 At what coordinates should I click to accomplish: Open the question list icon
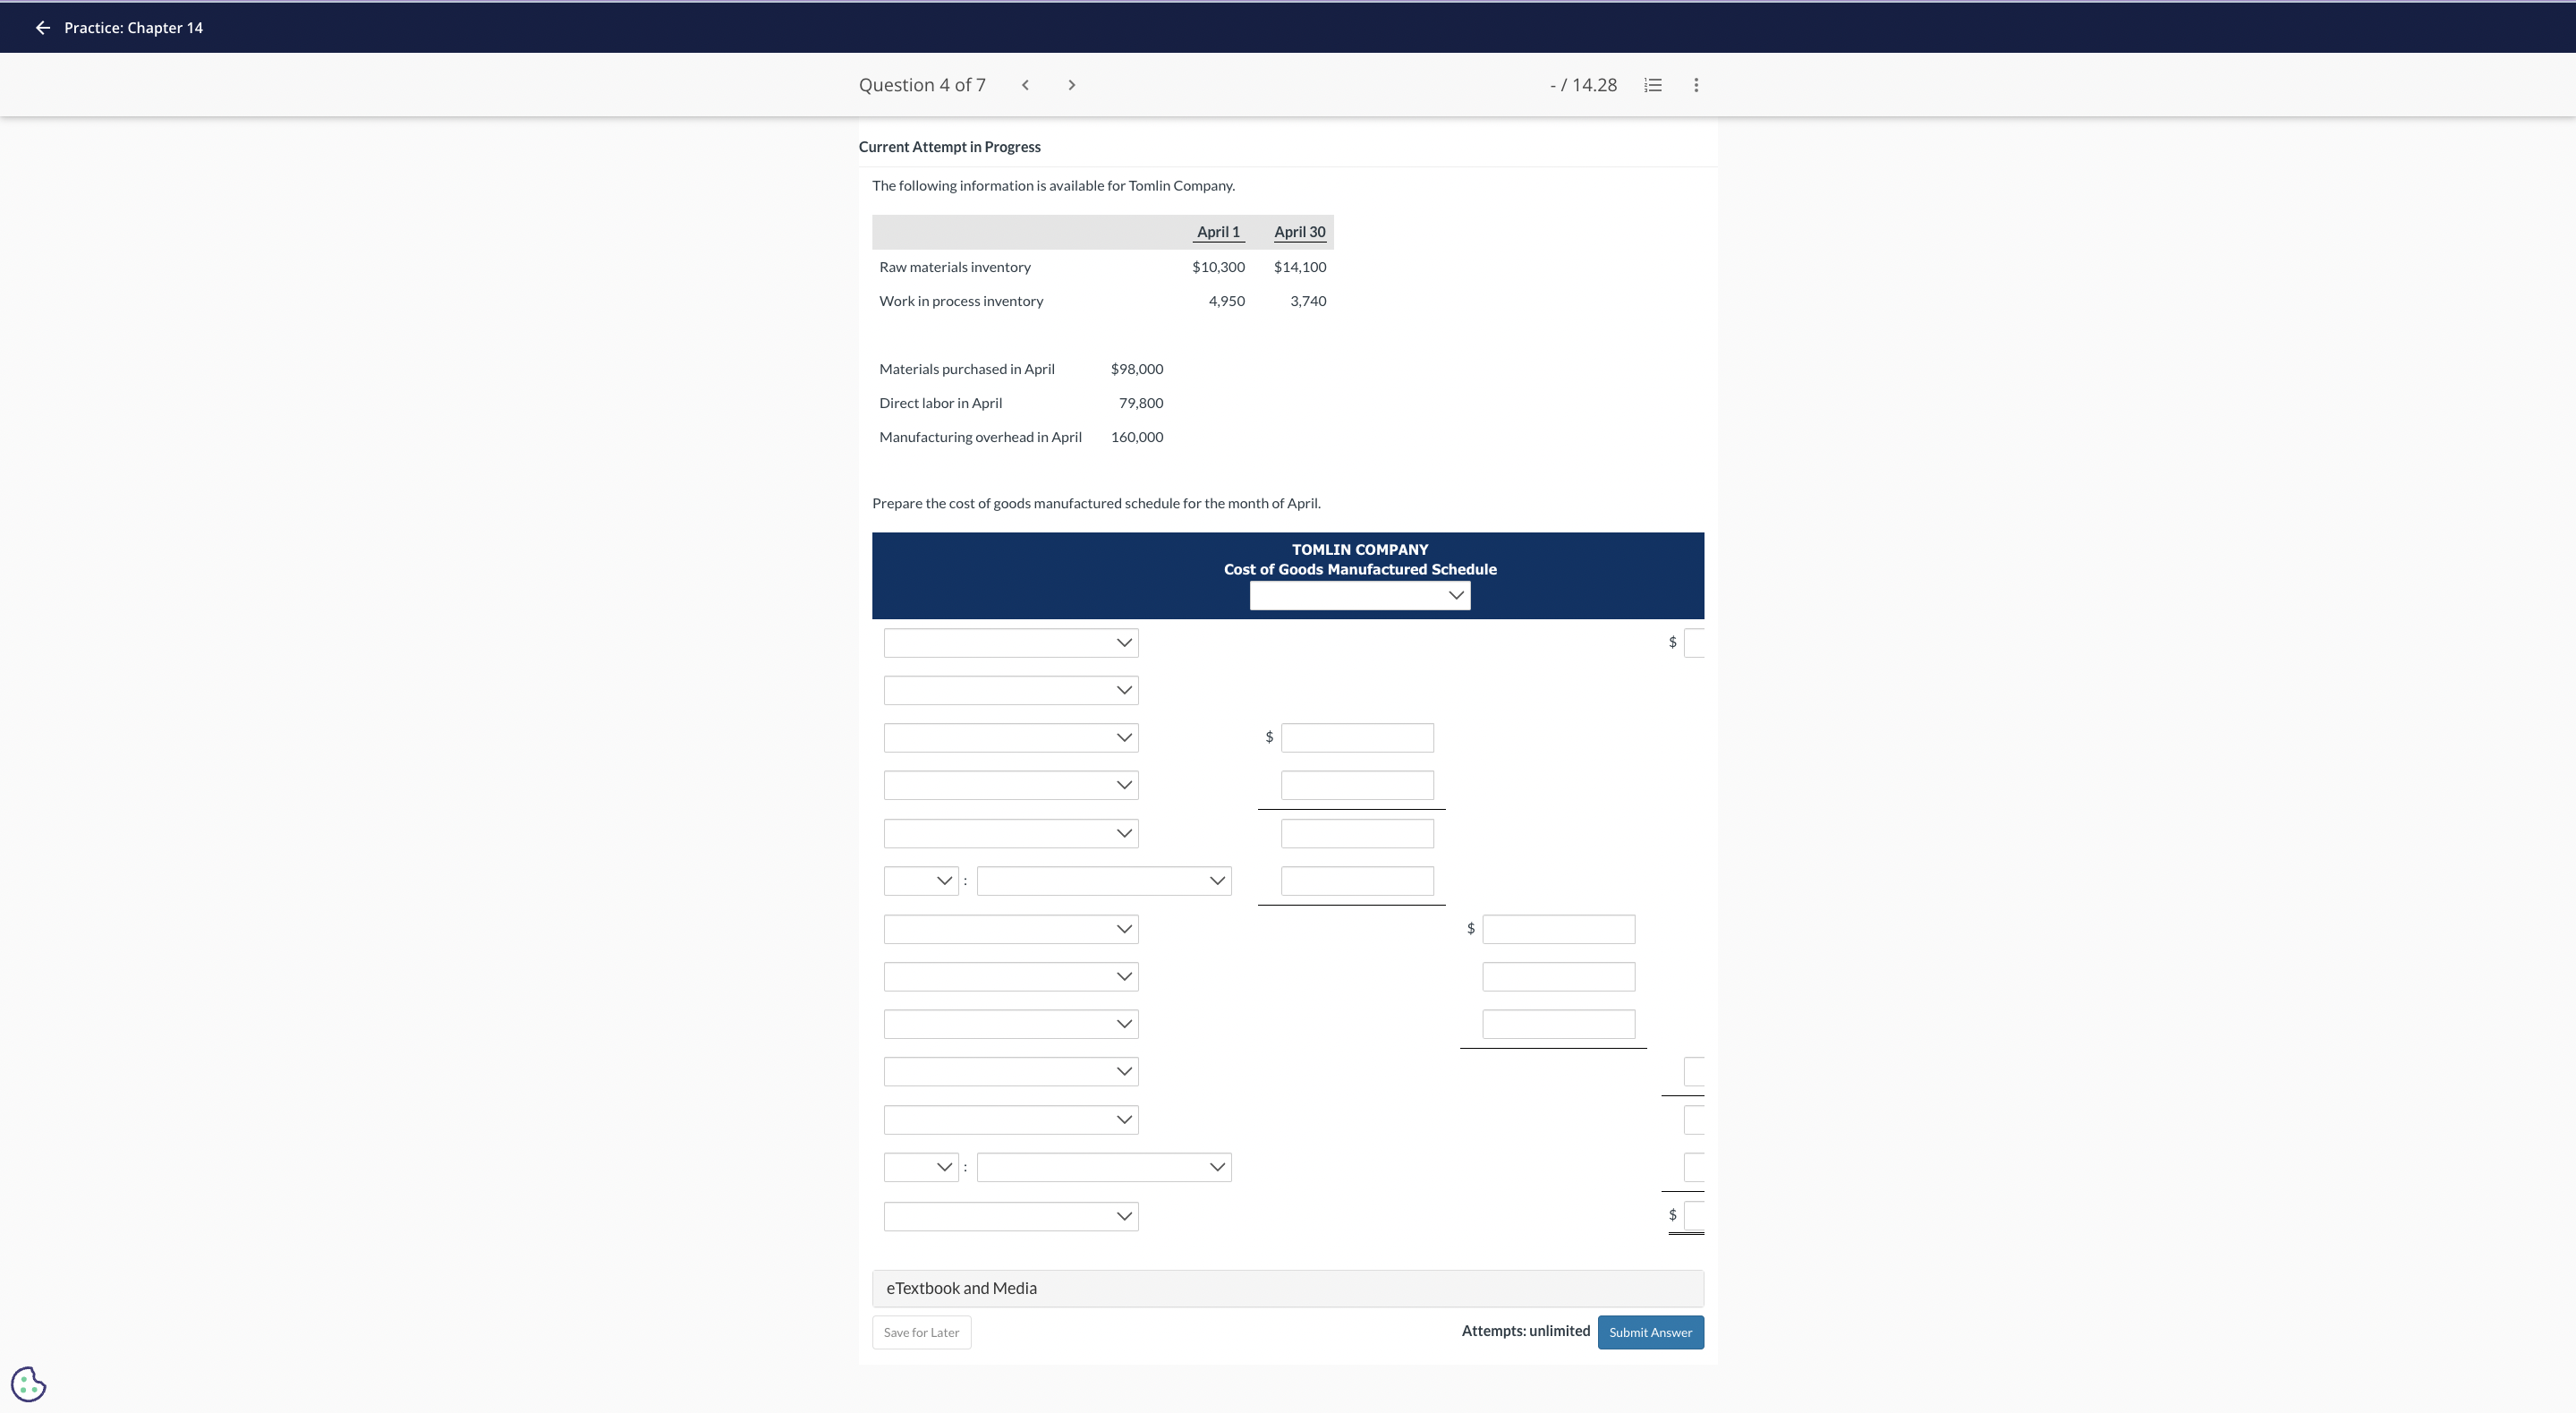tap(1653, 85)
